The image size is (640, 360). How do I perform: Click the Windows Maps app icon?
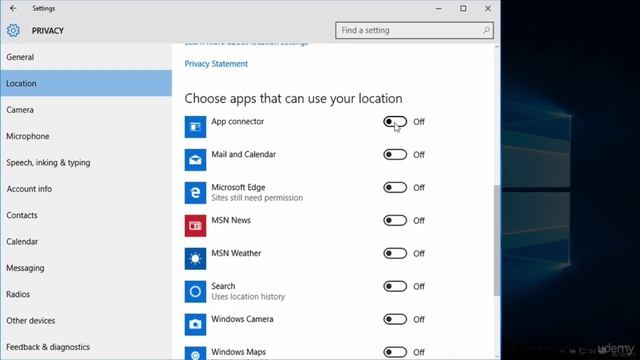(x=195, y=353)
